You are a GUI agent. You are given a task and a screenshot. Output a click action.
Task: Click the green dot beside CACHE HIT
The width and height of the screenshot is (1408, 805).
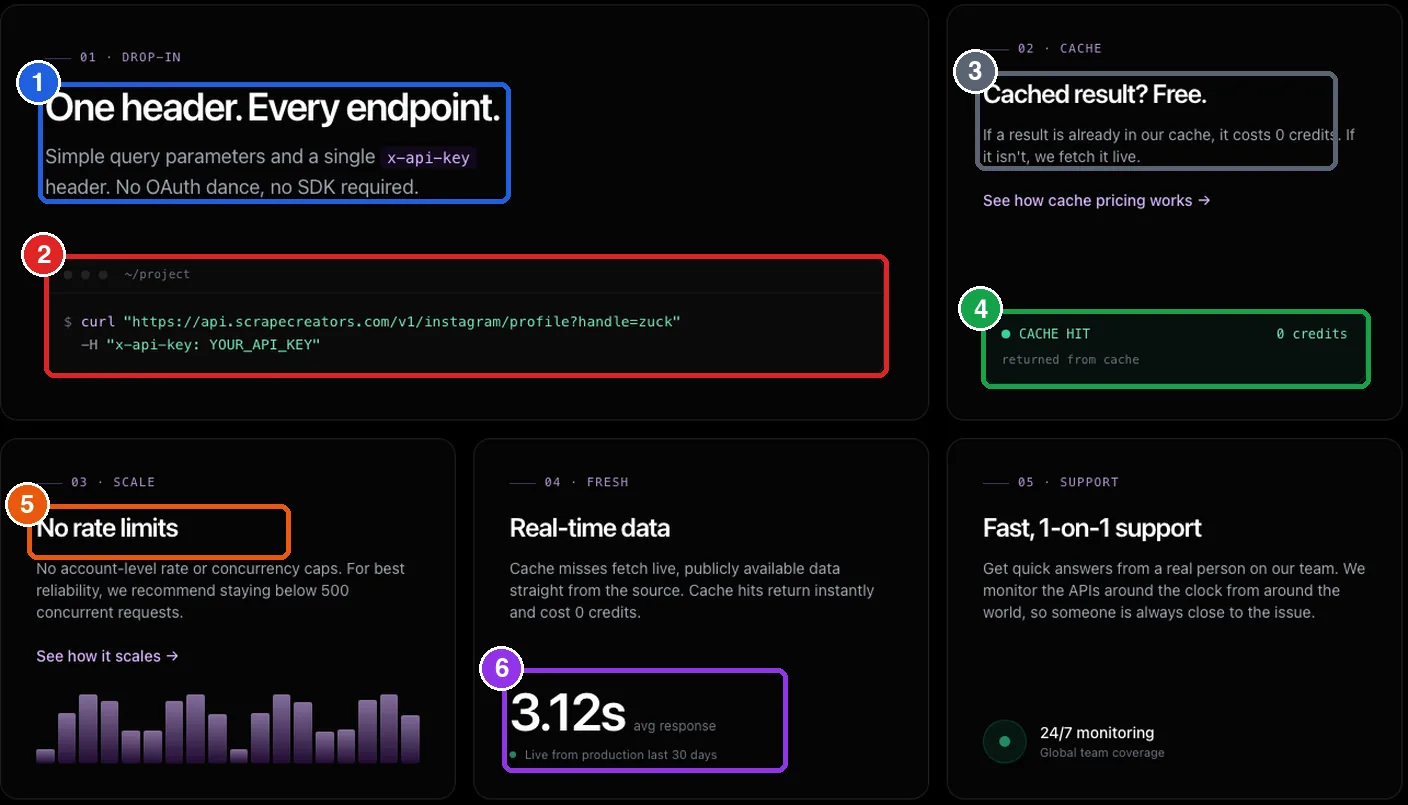tap(1006, 334)
